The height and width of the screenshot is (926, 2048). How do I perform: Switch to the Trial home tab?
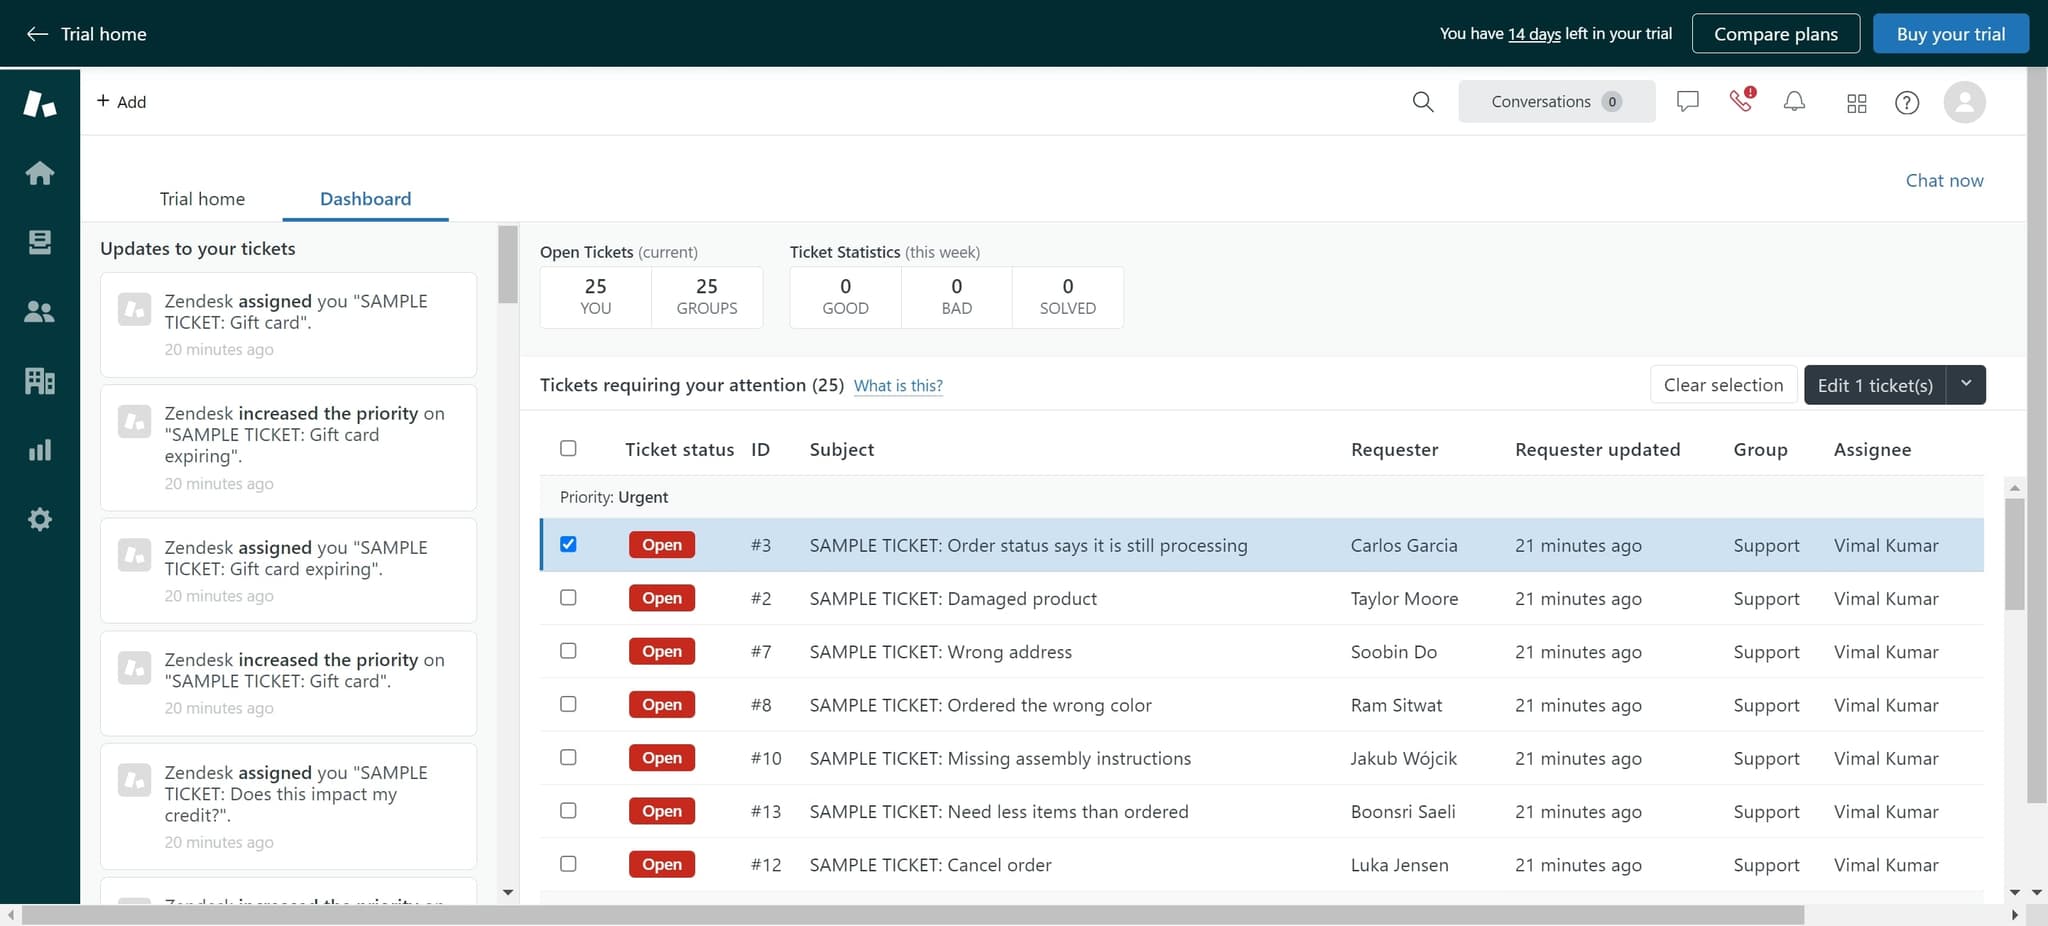tap(202, 198)
